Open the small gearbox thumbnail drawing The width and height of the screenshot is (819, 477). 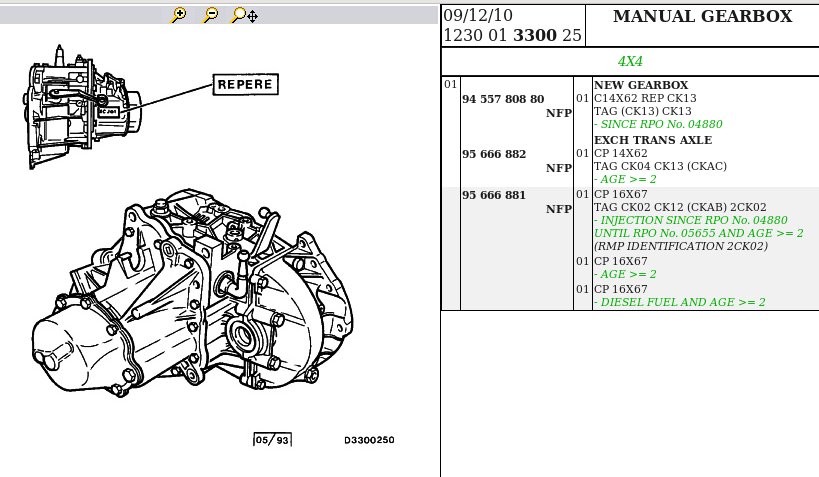84,107
